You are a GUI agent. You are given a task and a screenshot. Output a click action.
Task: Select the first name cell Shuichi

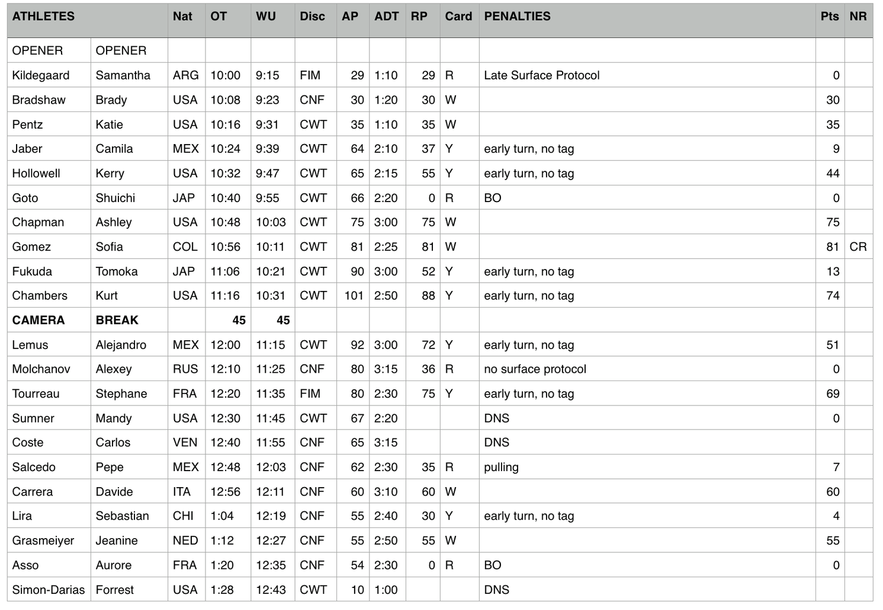click(115, 198)
